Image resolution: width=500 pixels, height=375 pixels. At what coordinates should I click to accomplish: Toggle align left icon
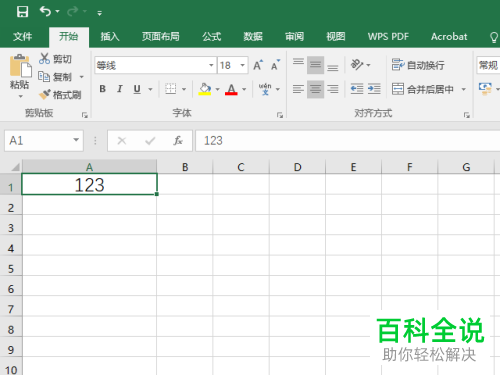(x=298, y=89)
